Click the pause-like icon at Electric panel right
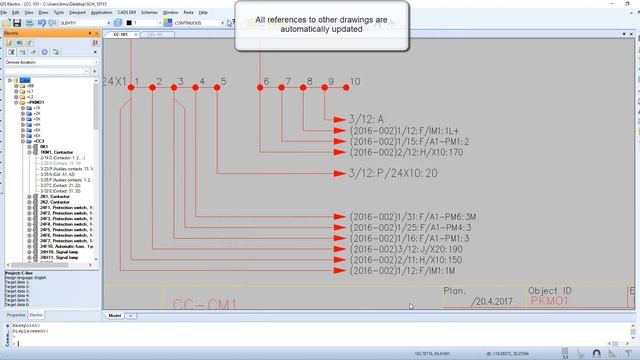 (95, 42)
